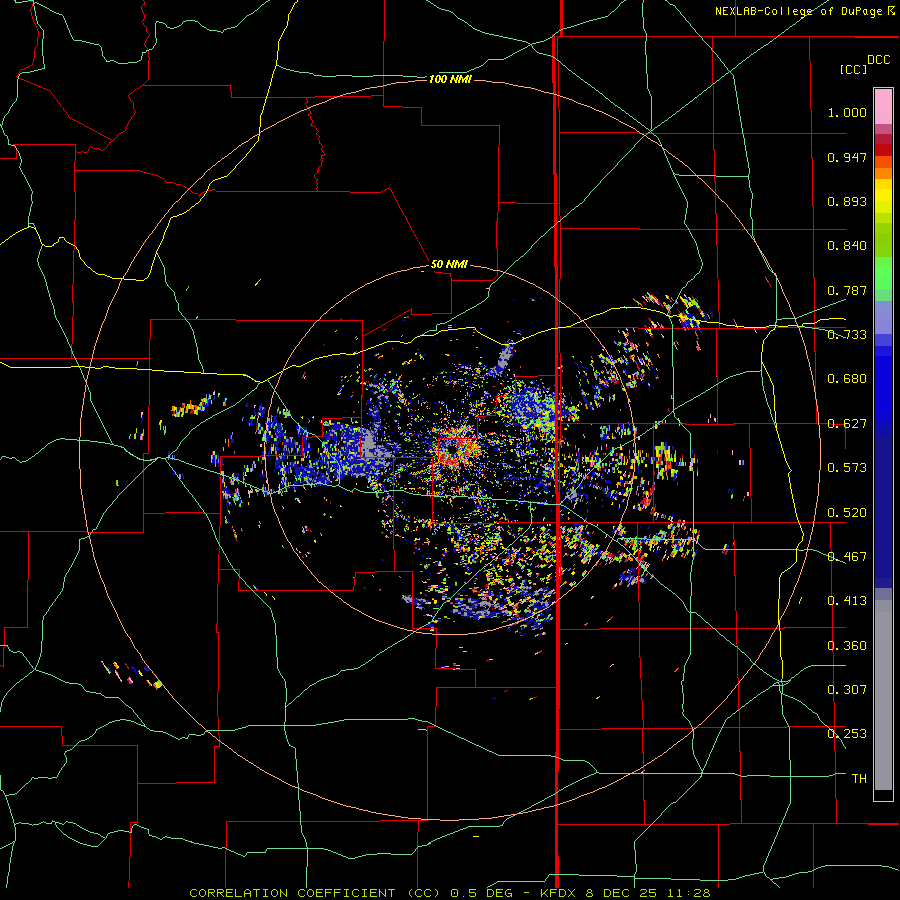
Task: Click the 50 NMI range ring label
Action: coord(449,264)
